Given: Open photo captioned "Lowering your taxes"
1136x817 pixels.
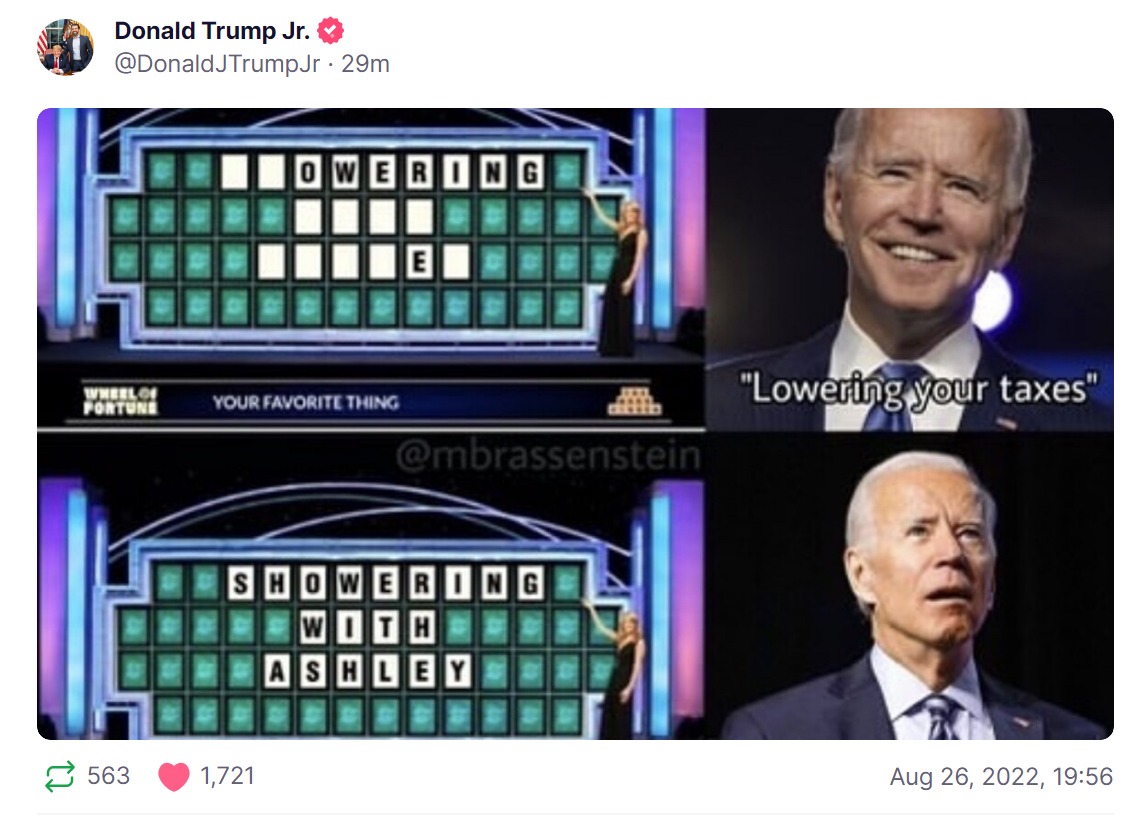Looking at the screenshot, I should [910, 269].
